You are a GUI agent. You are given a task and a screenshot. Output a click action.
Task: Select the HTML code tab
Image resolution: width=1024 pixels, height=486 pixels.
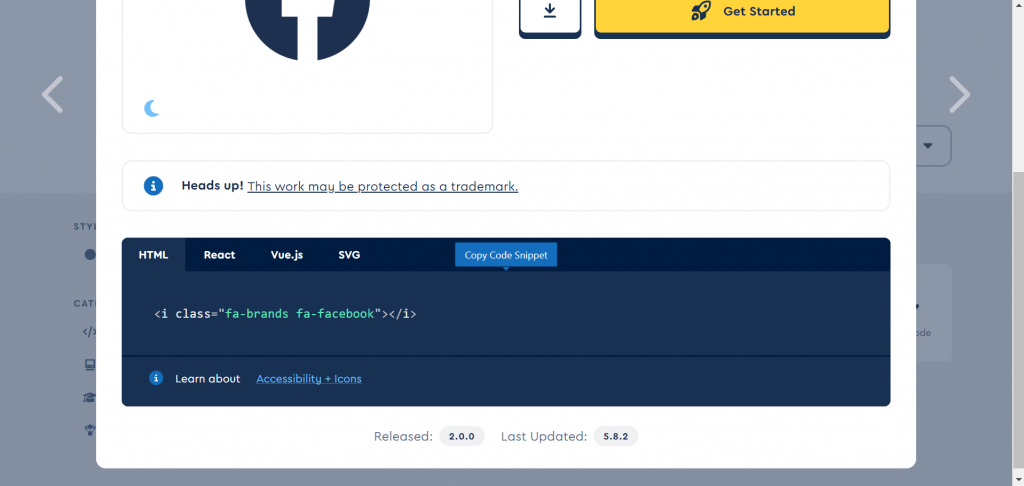coord(153,255)
